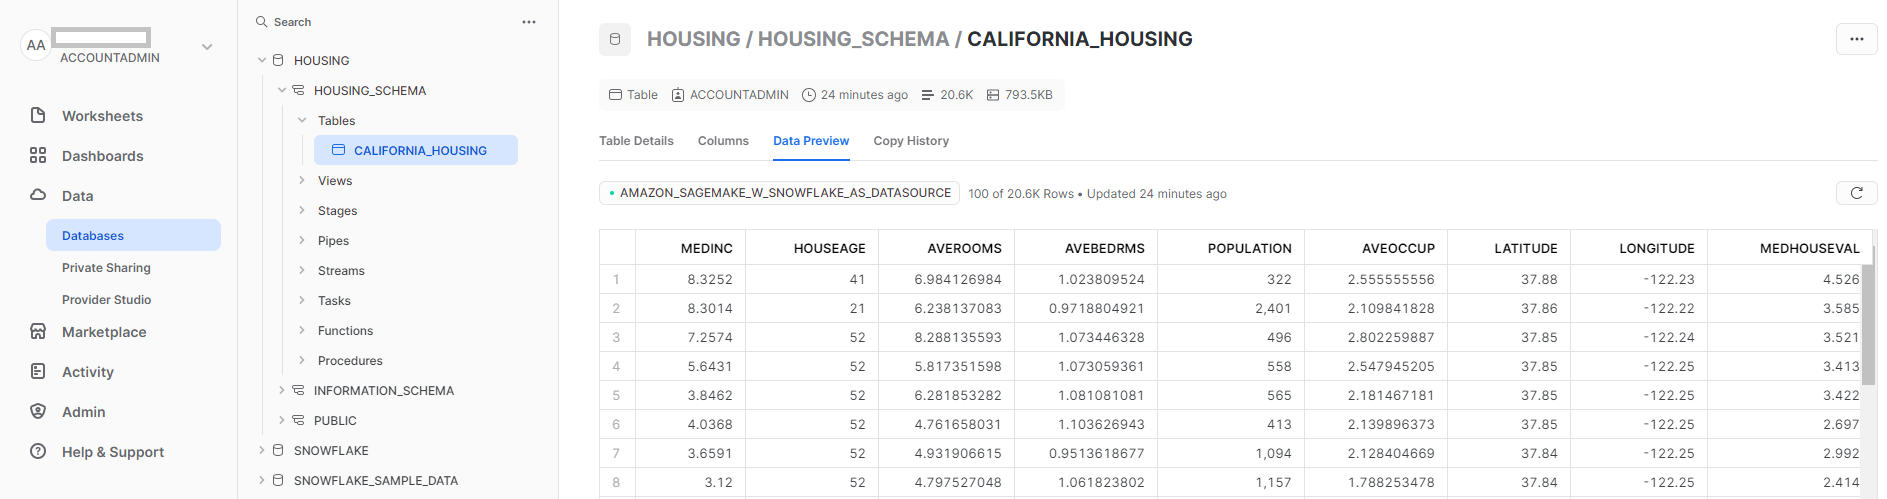Click the clock icon next to 24 minutes ago
The width and height of the screenshot is (1887, 499).
809,95
